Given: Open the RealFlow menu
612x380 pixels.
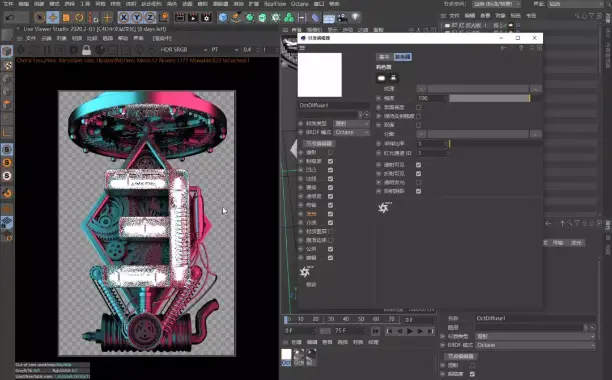Looking at the screenshot, I should [275, 4].
